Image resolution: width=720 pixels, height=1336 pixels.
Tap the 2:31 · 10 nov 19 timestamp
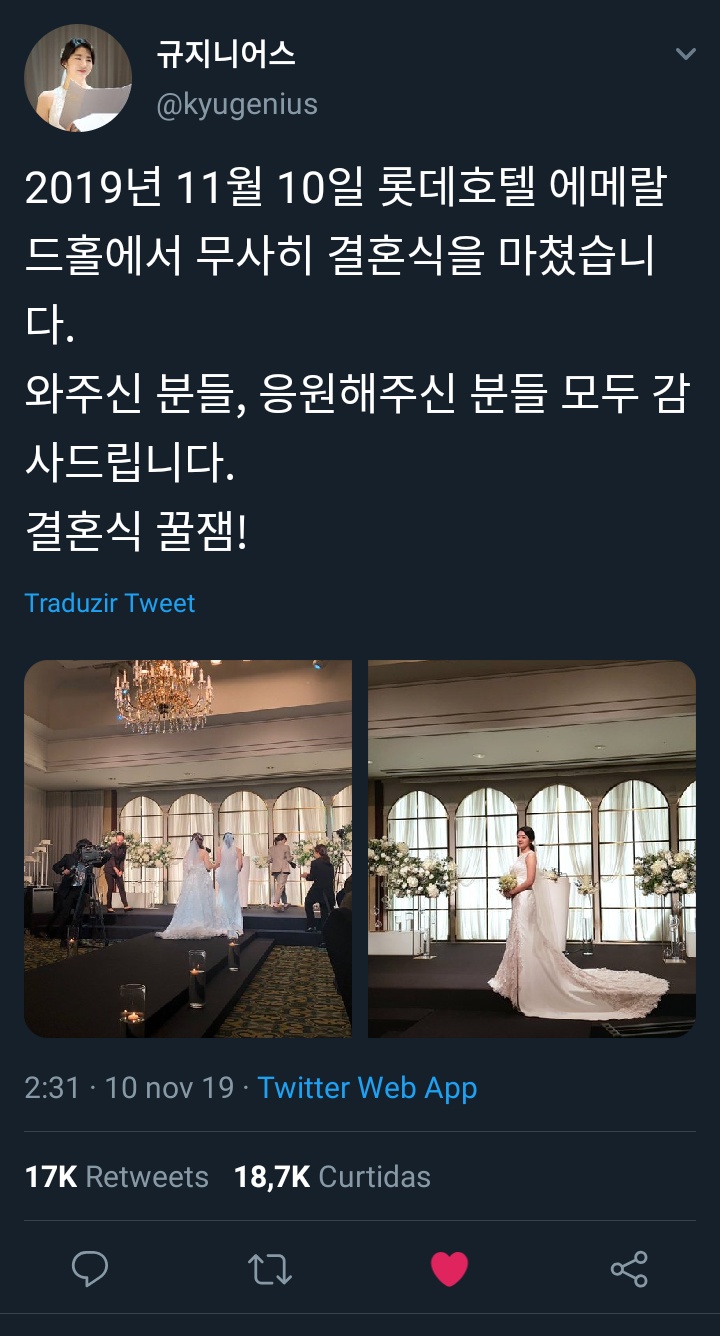(x=129, y=1088)
